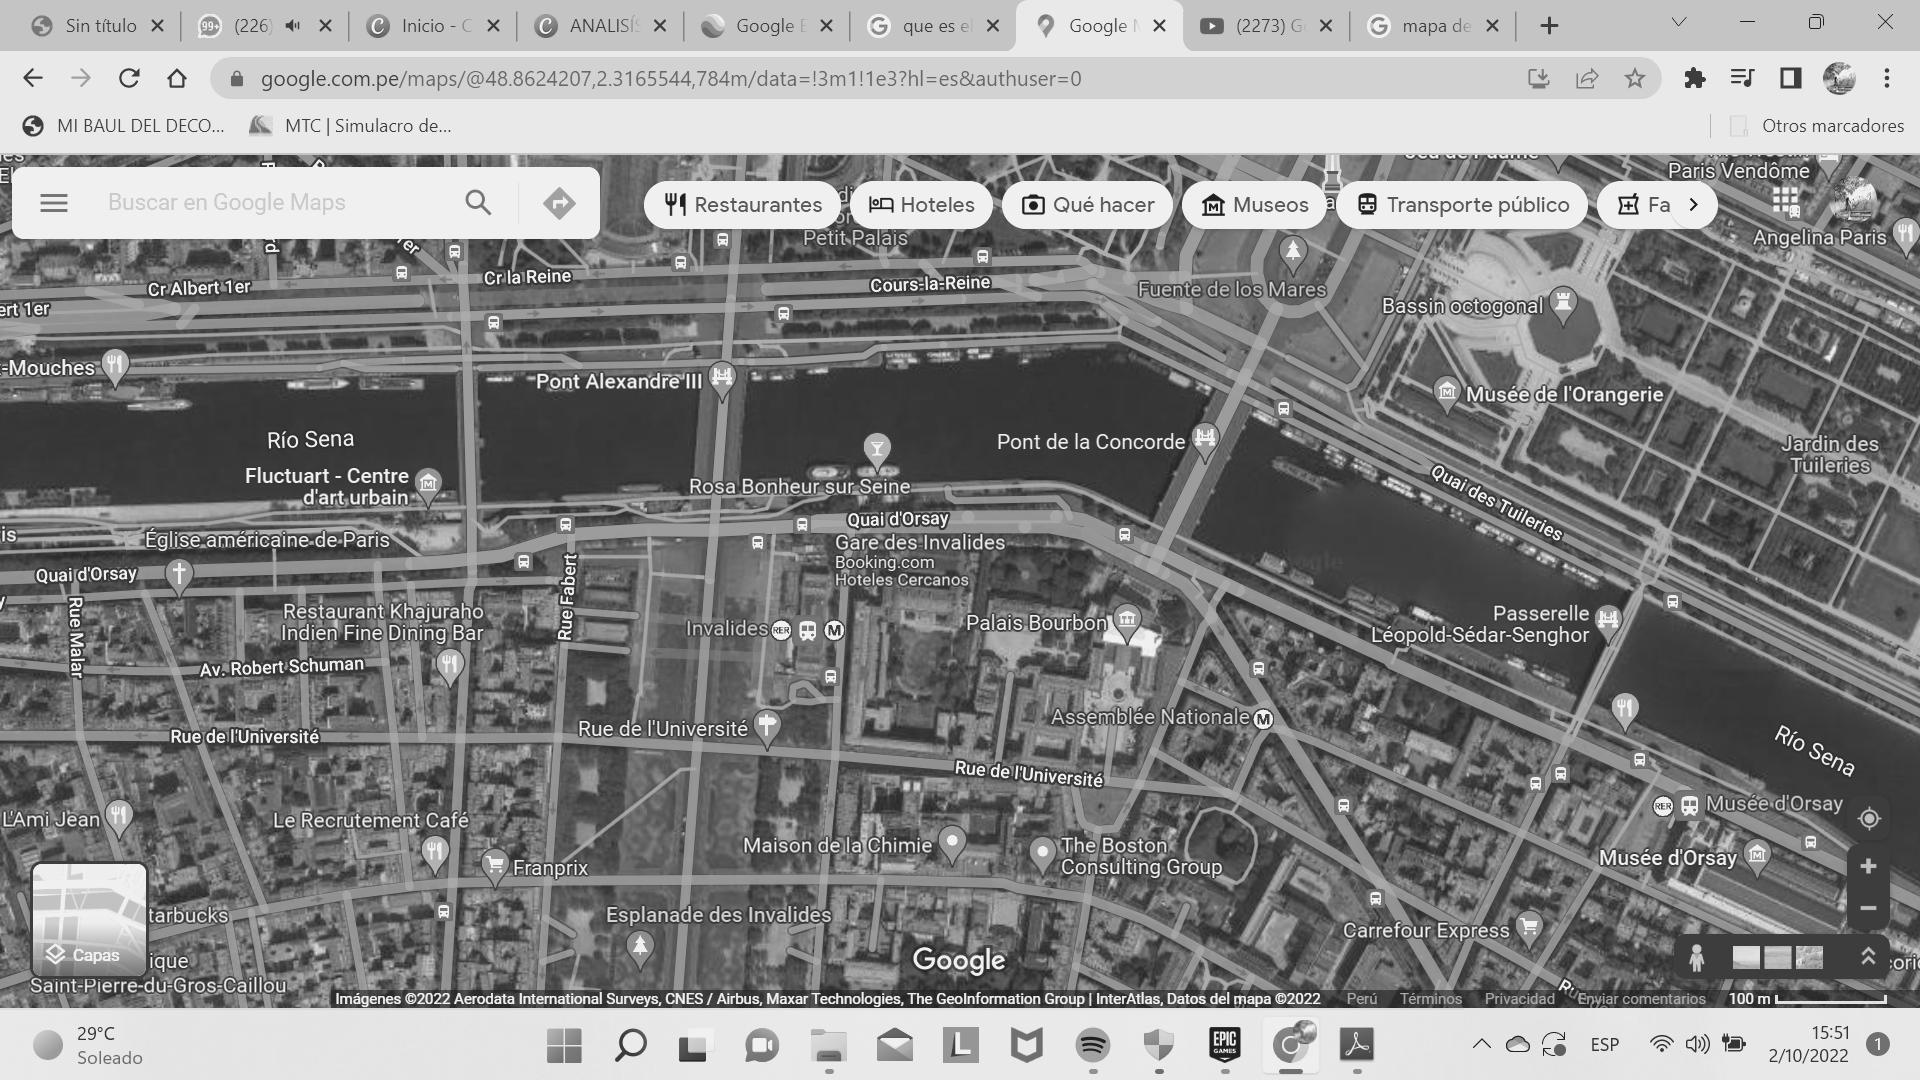Click the Street View pegman icon
Image resolution: width=1920 pixels, height=1080 pixels.
coord(1696,957)
